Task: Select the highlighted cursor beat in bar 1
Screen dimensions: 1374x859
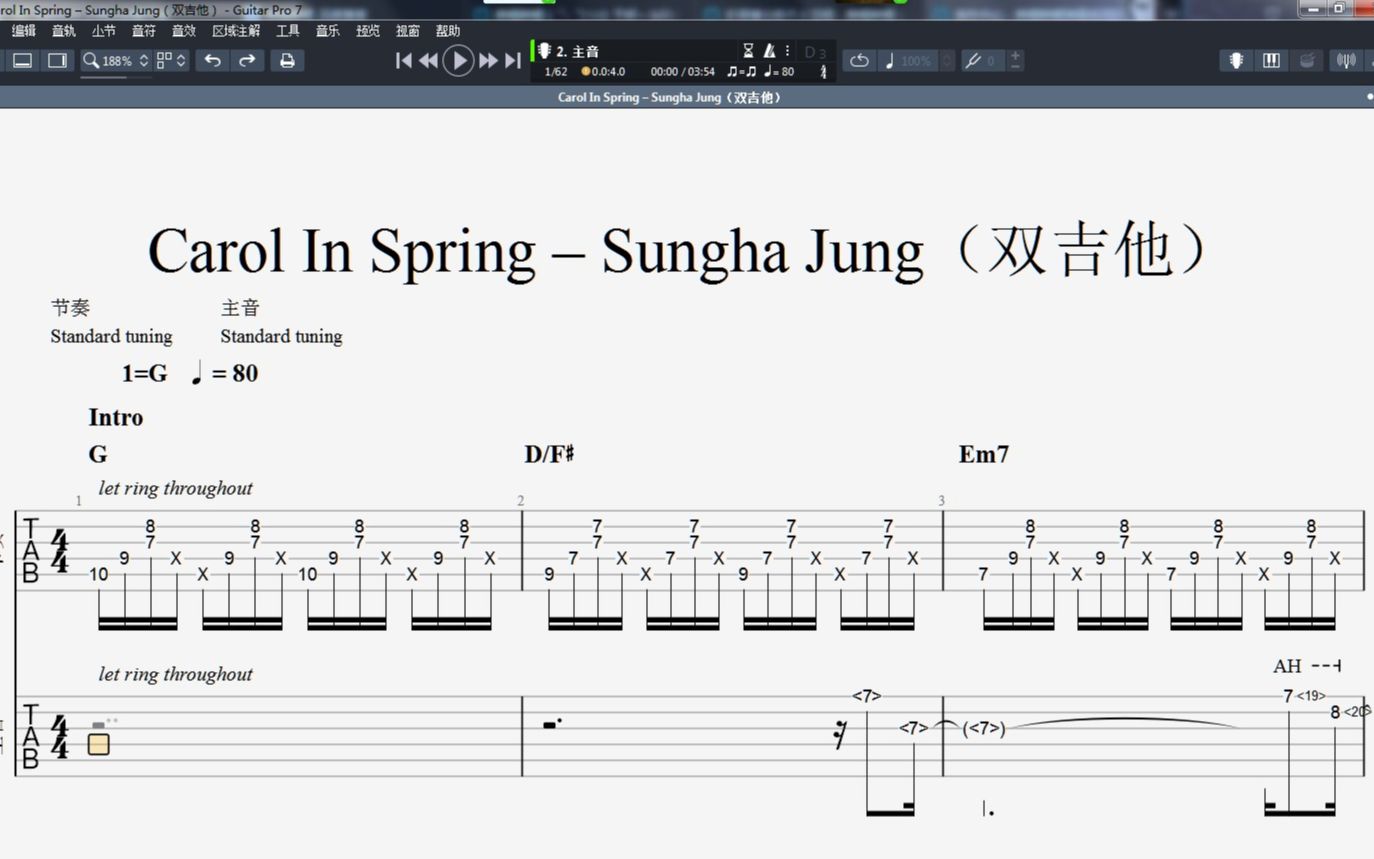Action: (x=98, y=744)
